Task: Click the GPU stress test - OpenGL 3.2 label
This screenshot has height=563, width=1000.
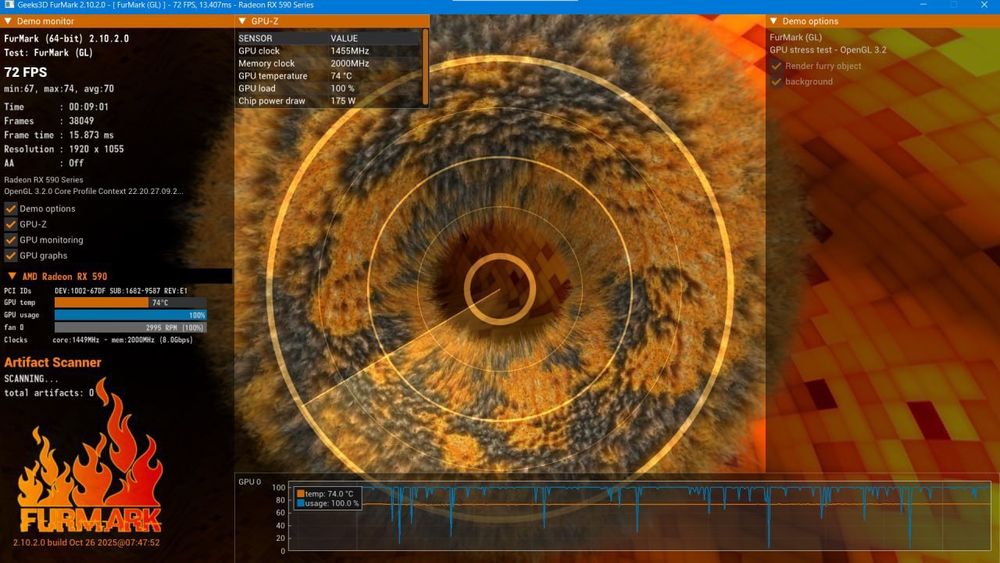Action: (828, 50)
